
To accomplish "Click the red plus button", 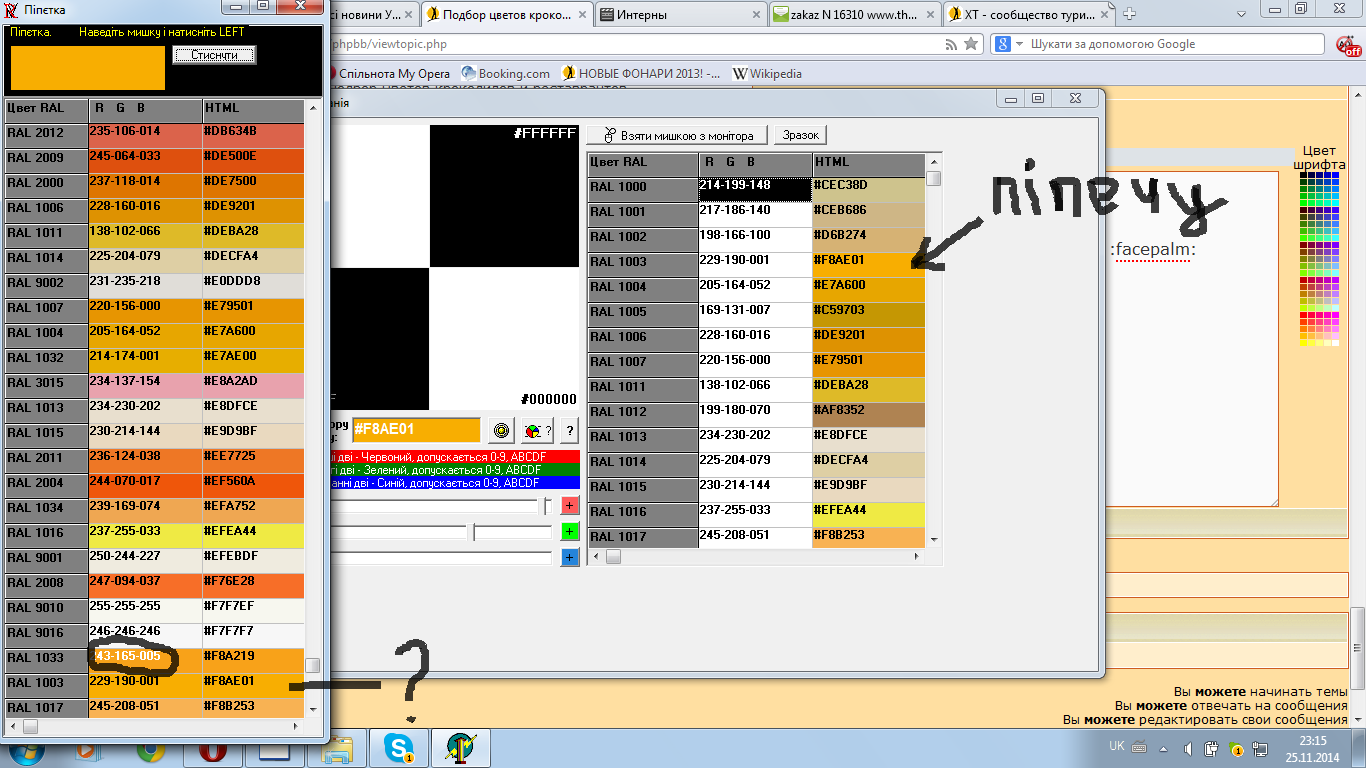I will point(570,506).
